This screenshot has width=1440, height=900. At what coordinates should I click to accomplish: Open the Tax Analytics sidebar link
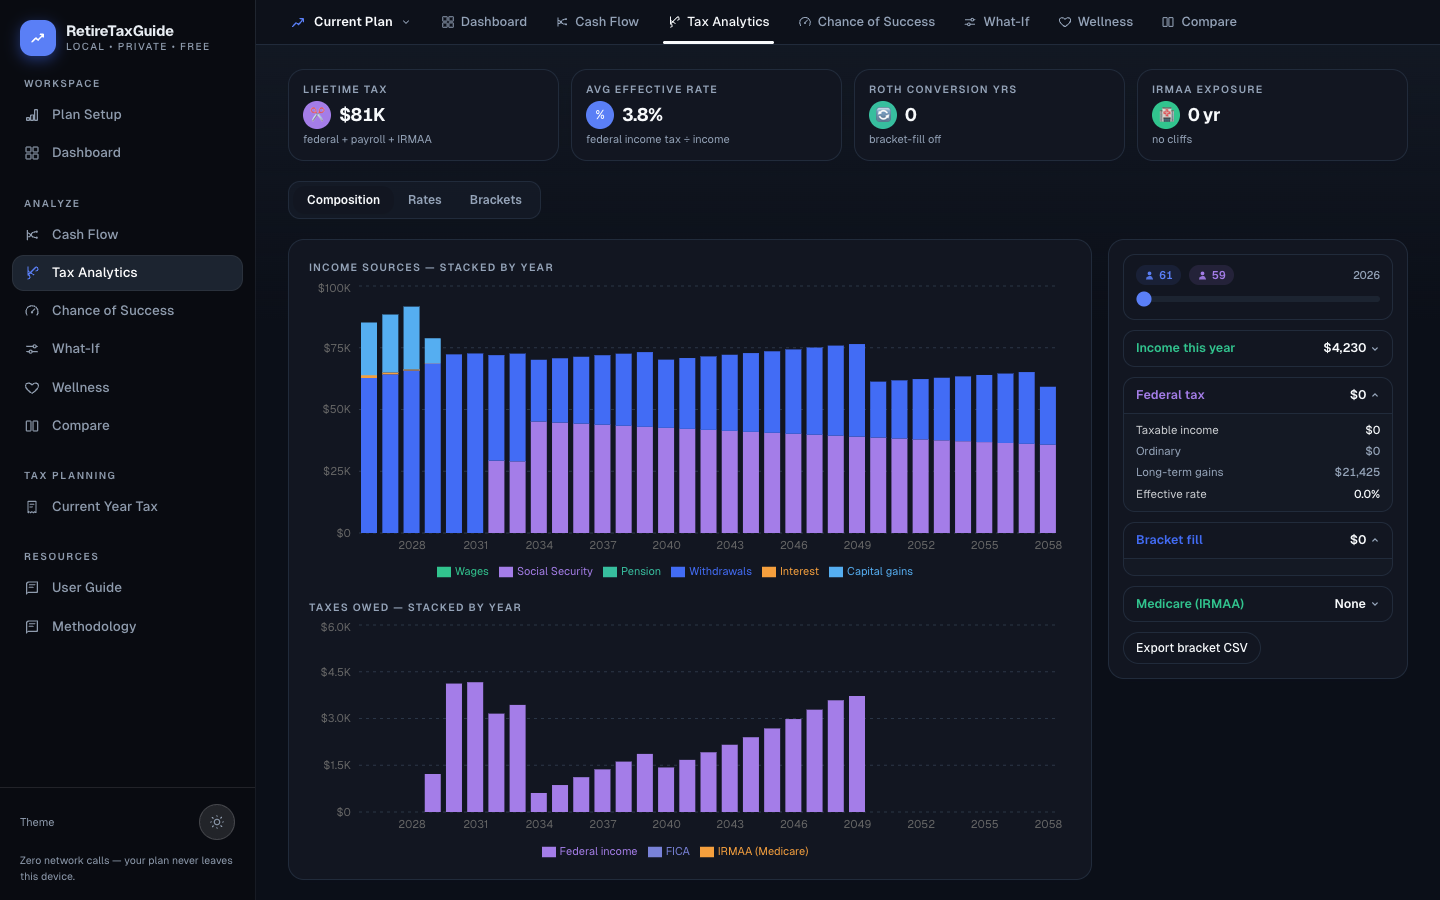(x=127, y=273)
